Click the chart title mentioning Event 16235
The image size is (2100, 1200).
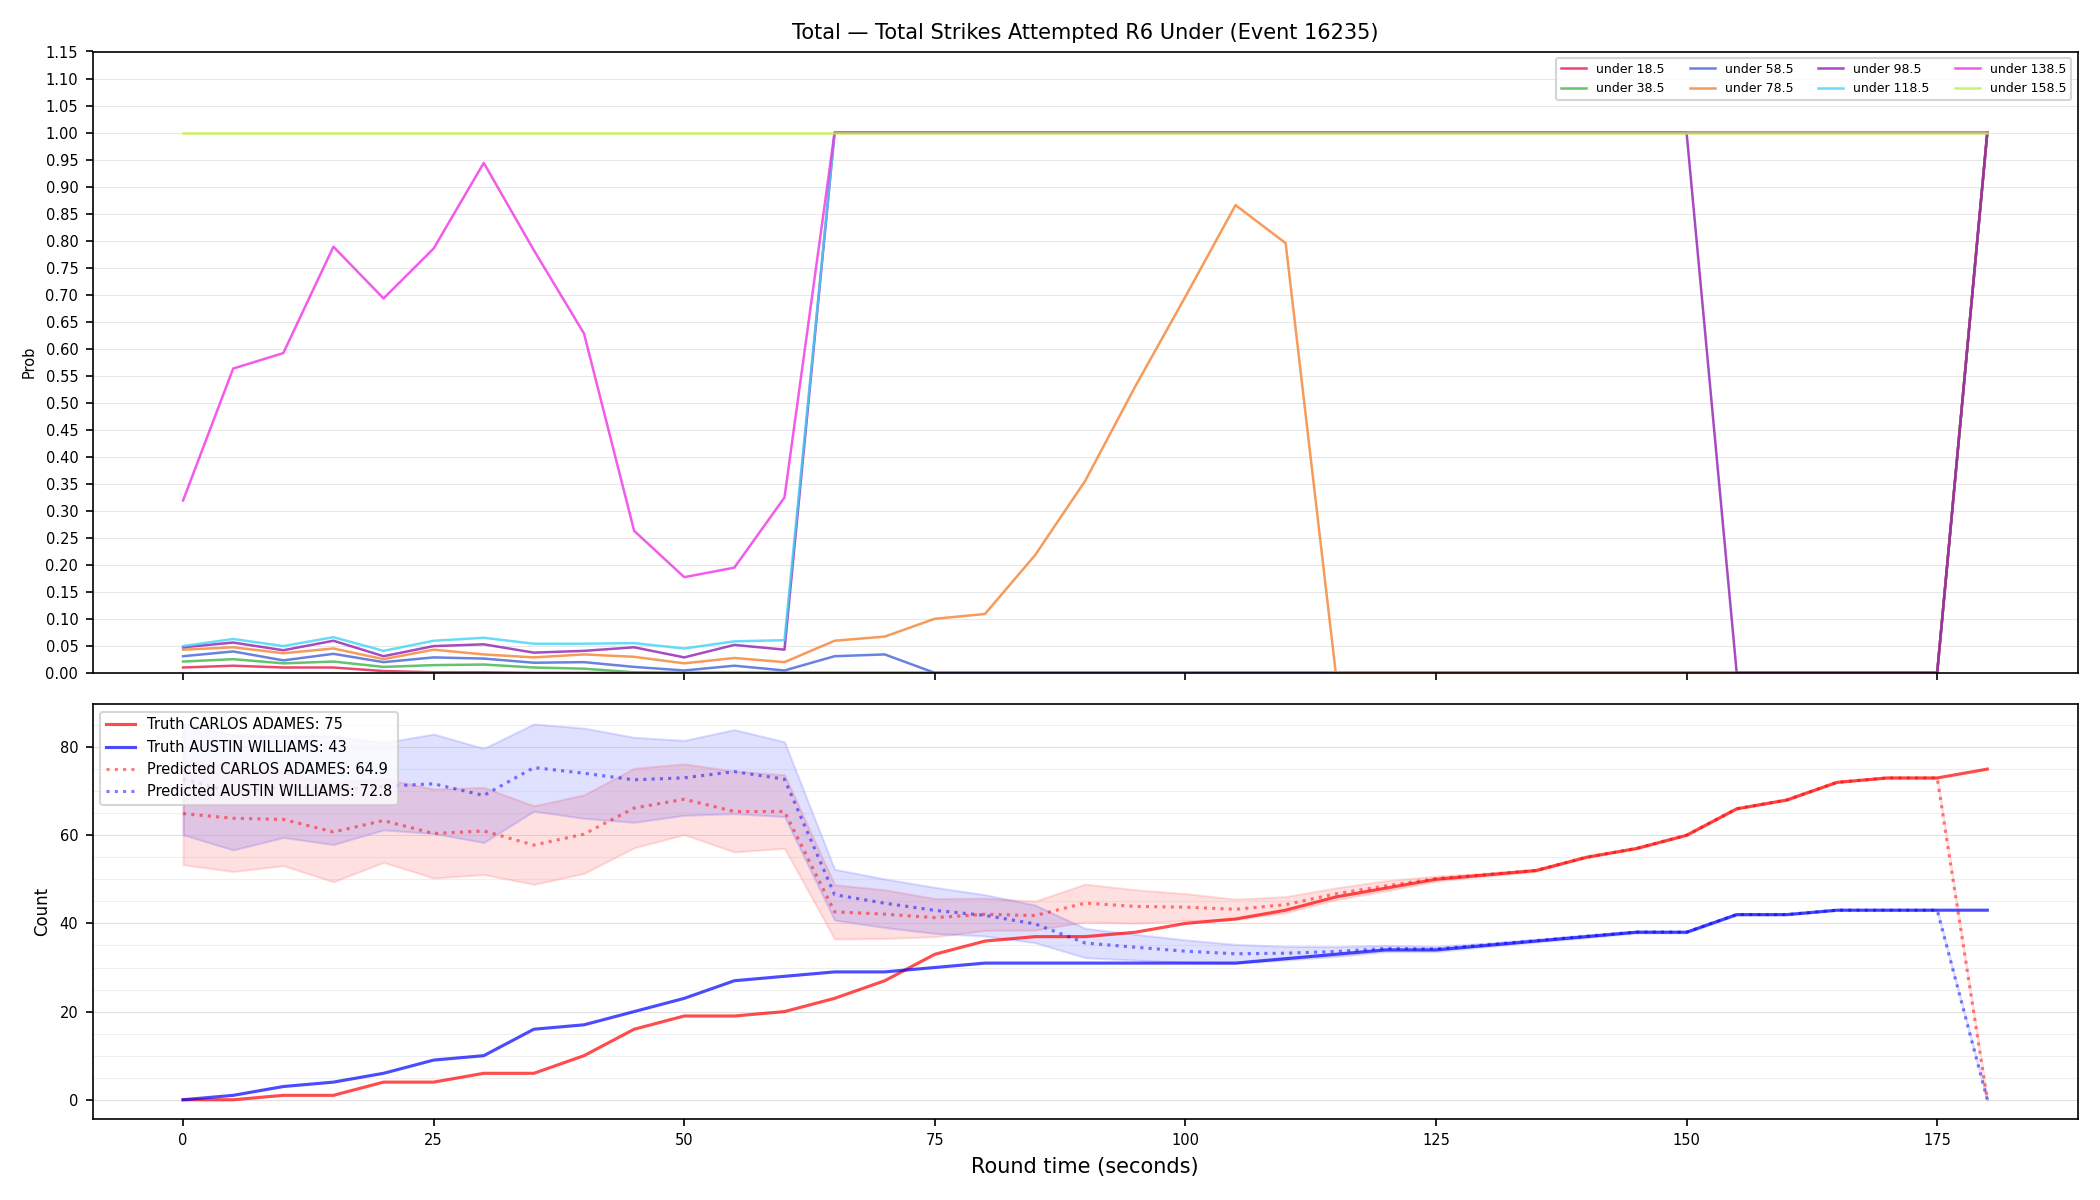pos(1084,32)
